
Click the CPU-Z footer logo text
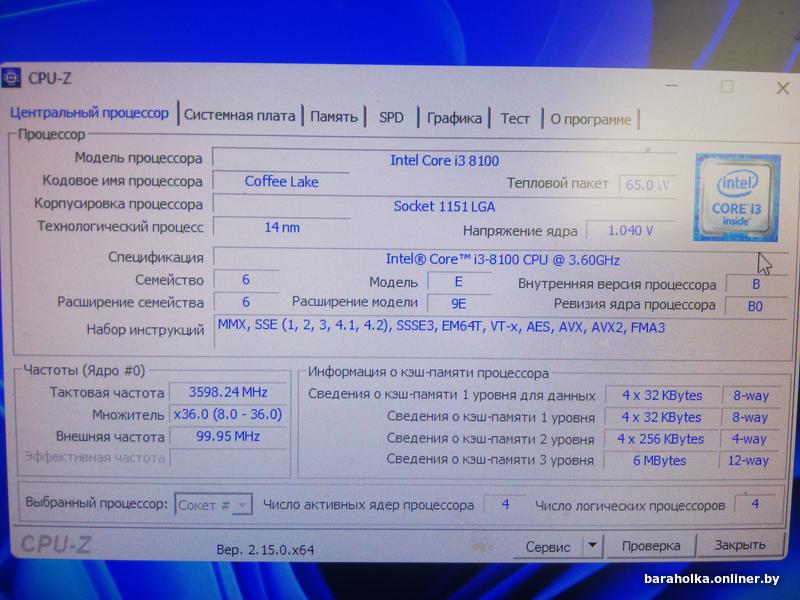[x=55, y=545]
